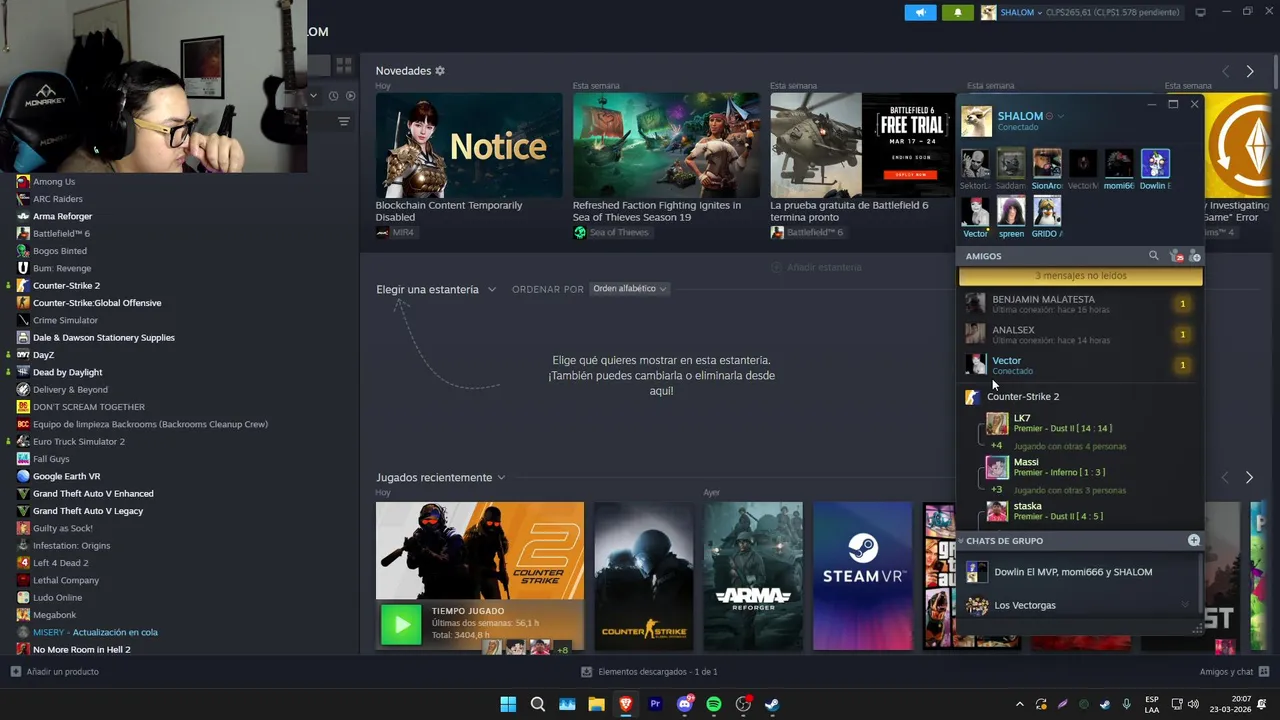Screen dimensions: 1280x720
Task: Switch library to grid view icon
Action: (x=343, y=65)
